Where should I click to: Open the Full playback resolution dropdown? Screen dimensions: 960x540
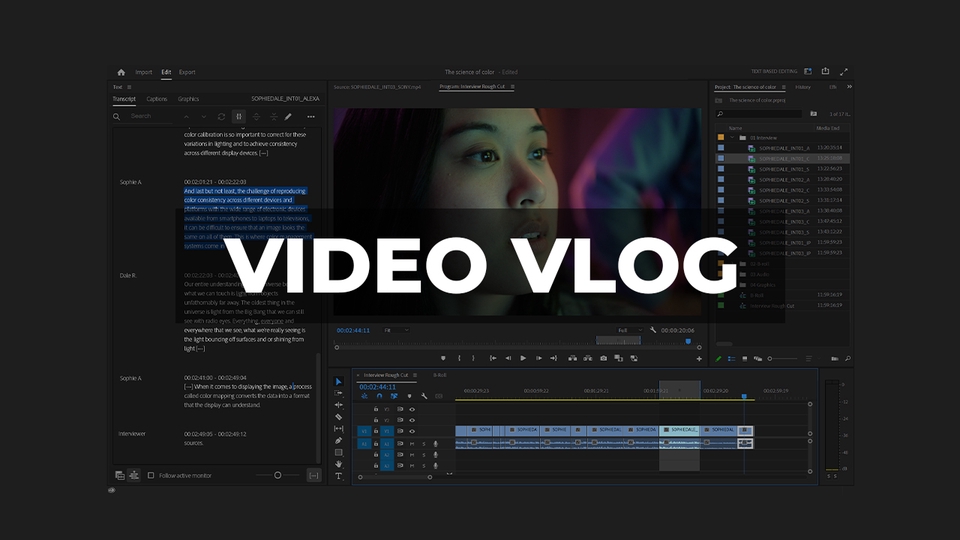(630, 330)
